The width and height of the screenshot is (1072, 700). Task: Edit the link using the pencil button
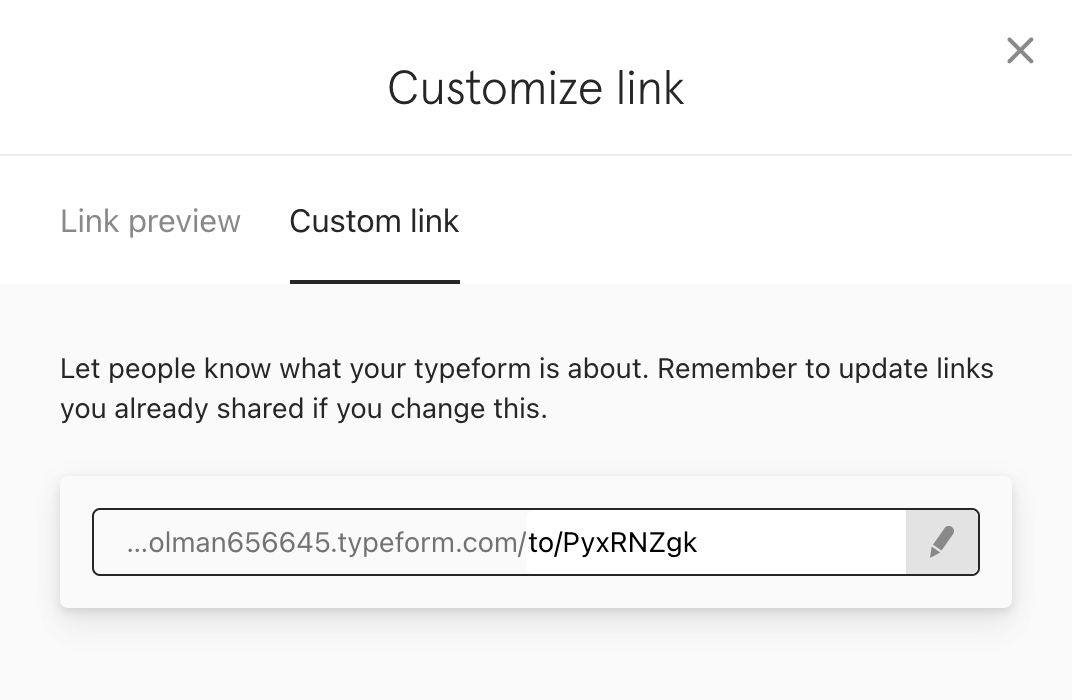coord(942,542)
